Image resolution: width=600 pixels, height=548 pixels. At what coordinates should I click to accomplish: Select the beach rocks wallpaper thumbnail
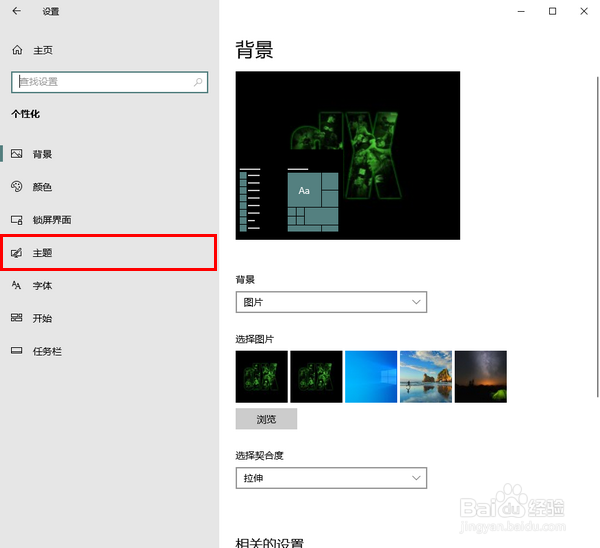pyautogui.click(x=426, y=377)
